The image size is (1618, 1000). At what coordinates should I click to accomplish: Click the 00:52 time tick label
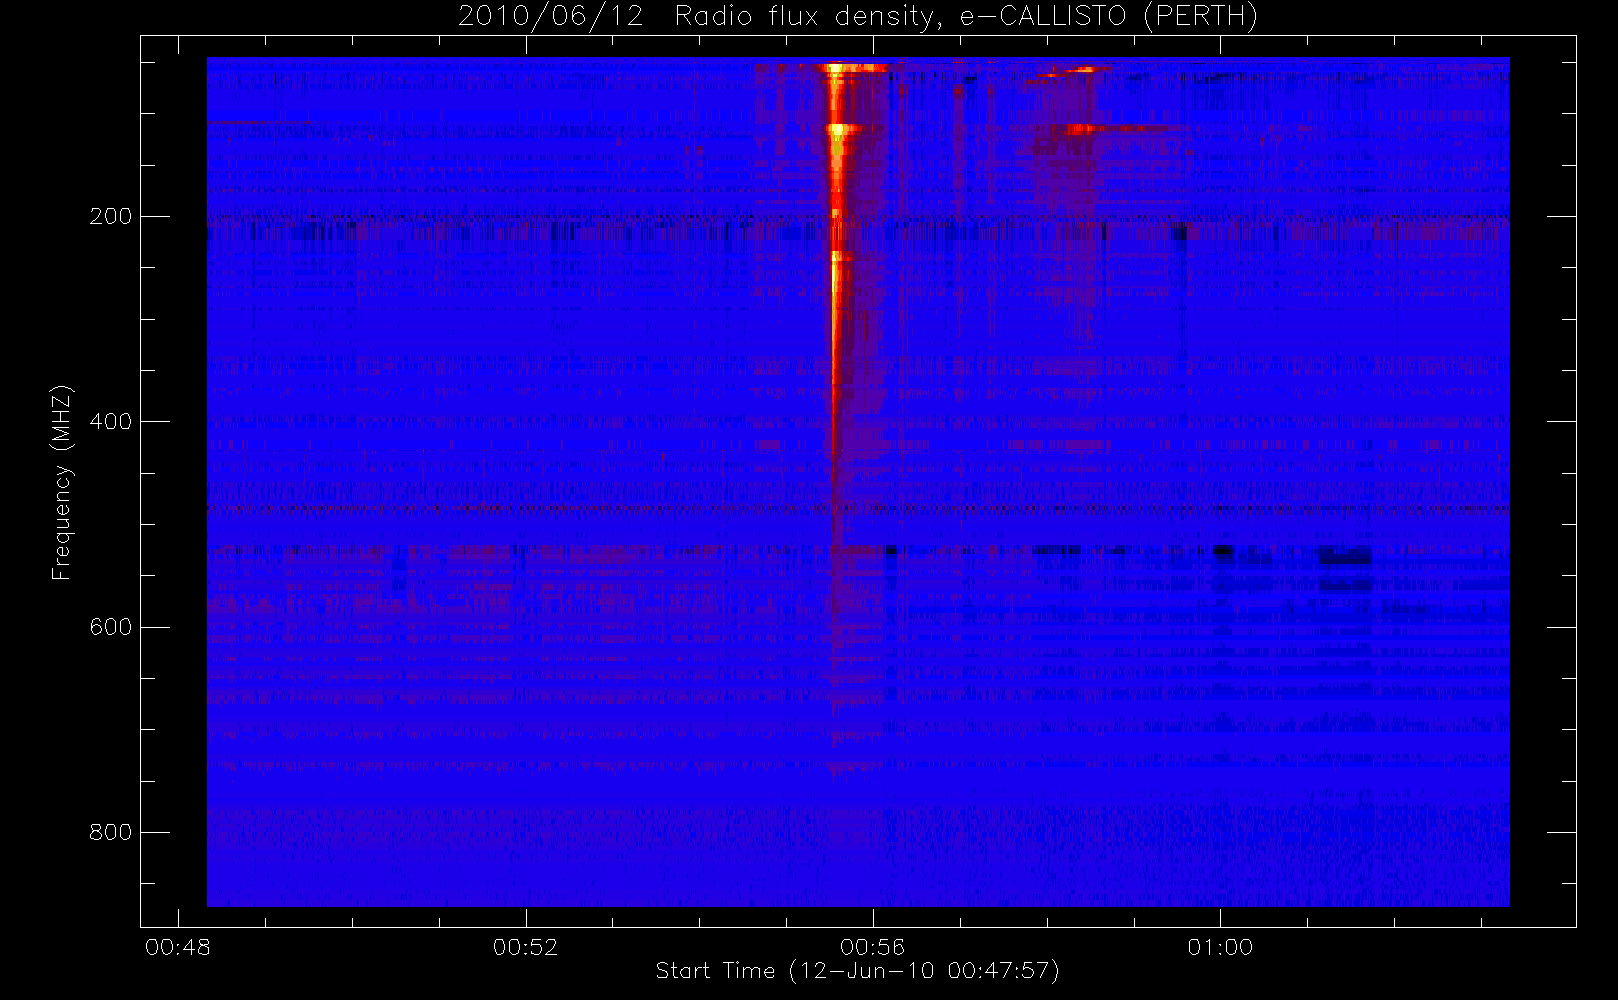(x=525, y=947)
